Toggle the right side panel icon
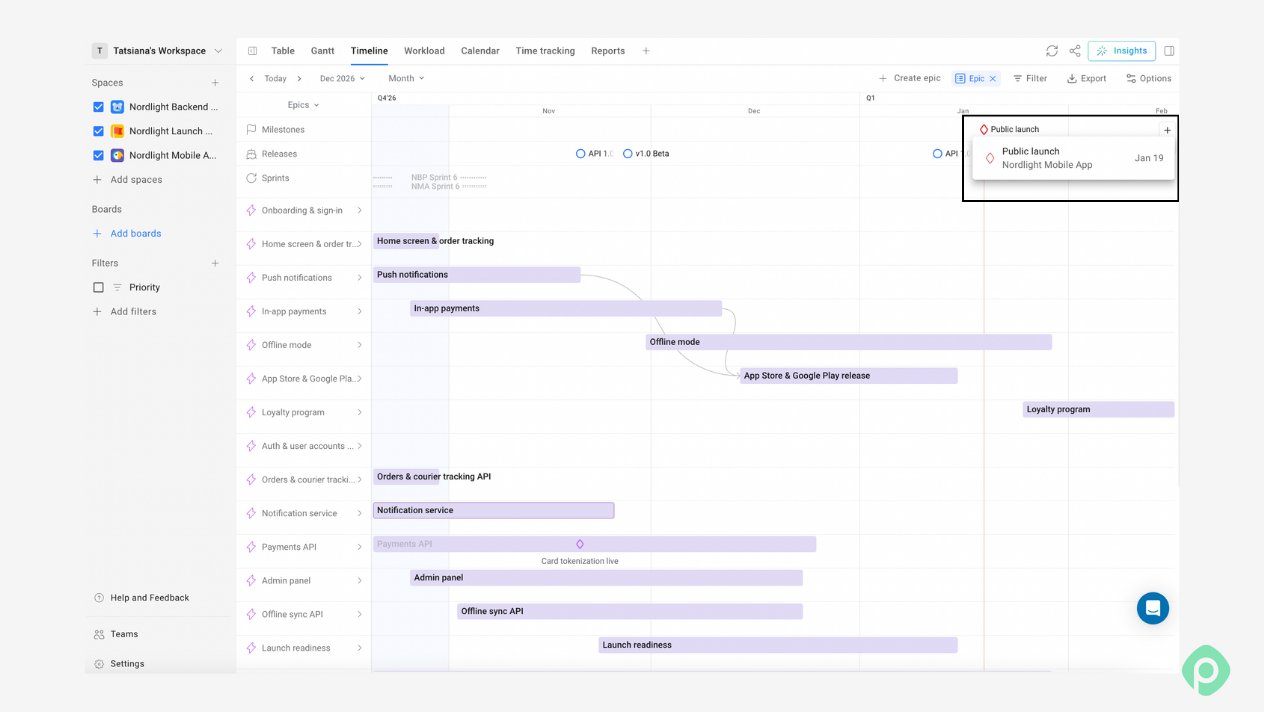 (1169, 51)
